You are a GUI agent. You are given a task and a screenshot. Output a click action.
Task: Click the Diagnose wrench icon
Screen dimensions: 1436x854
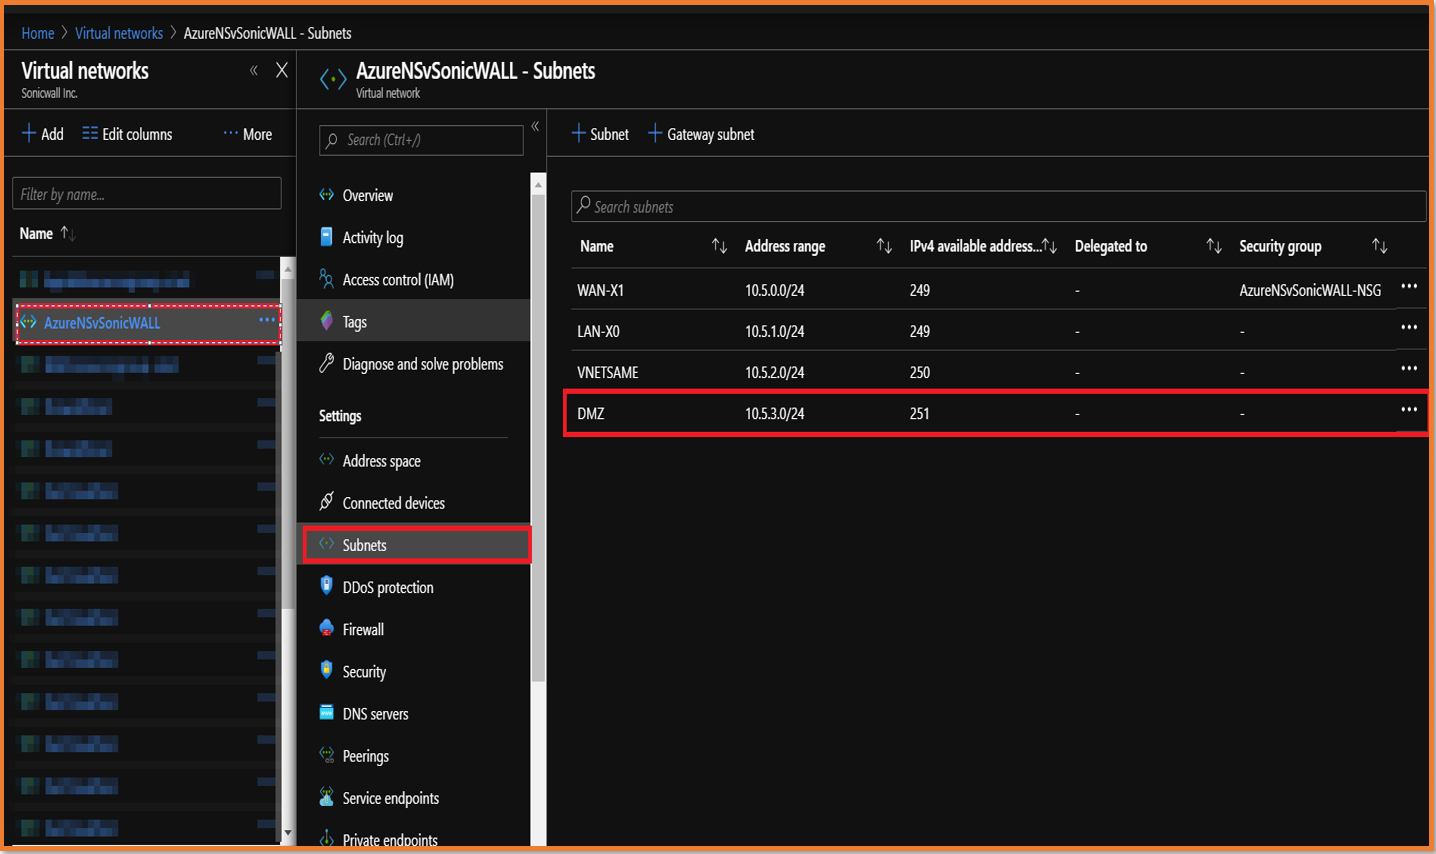[x=326, y=363]
